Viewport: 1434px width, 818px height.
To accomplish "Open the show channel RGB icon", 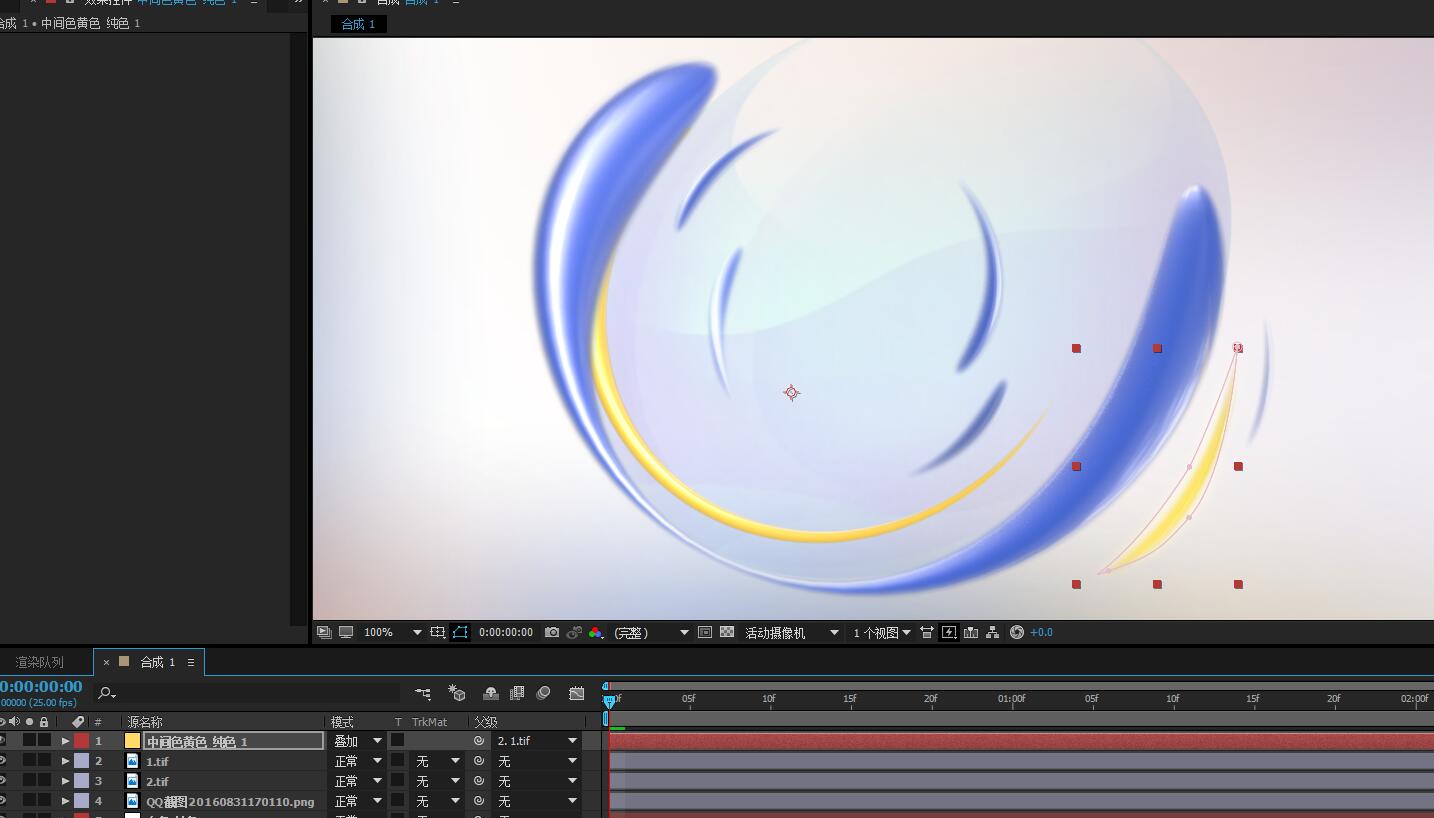I will (596, 632).
